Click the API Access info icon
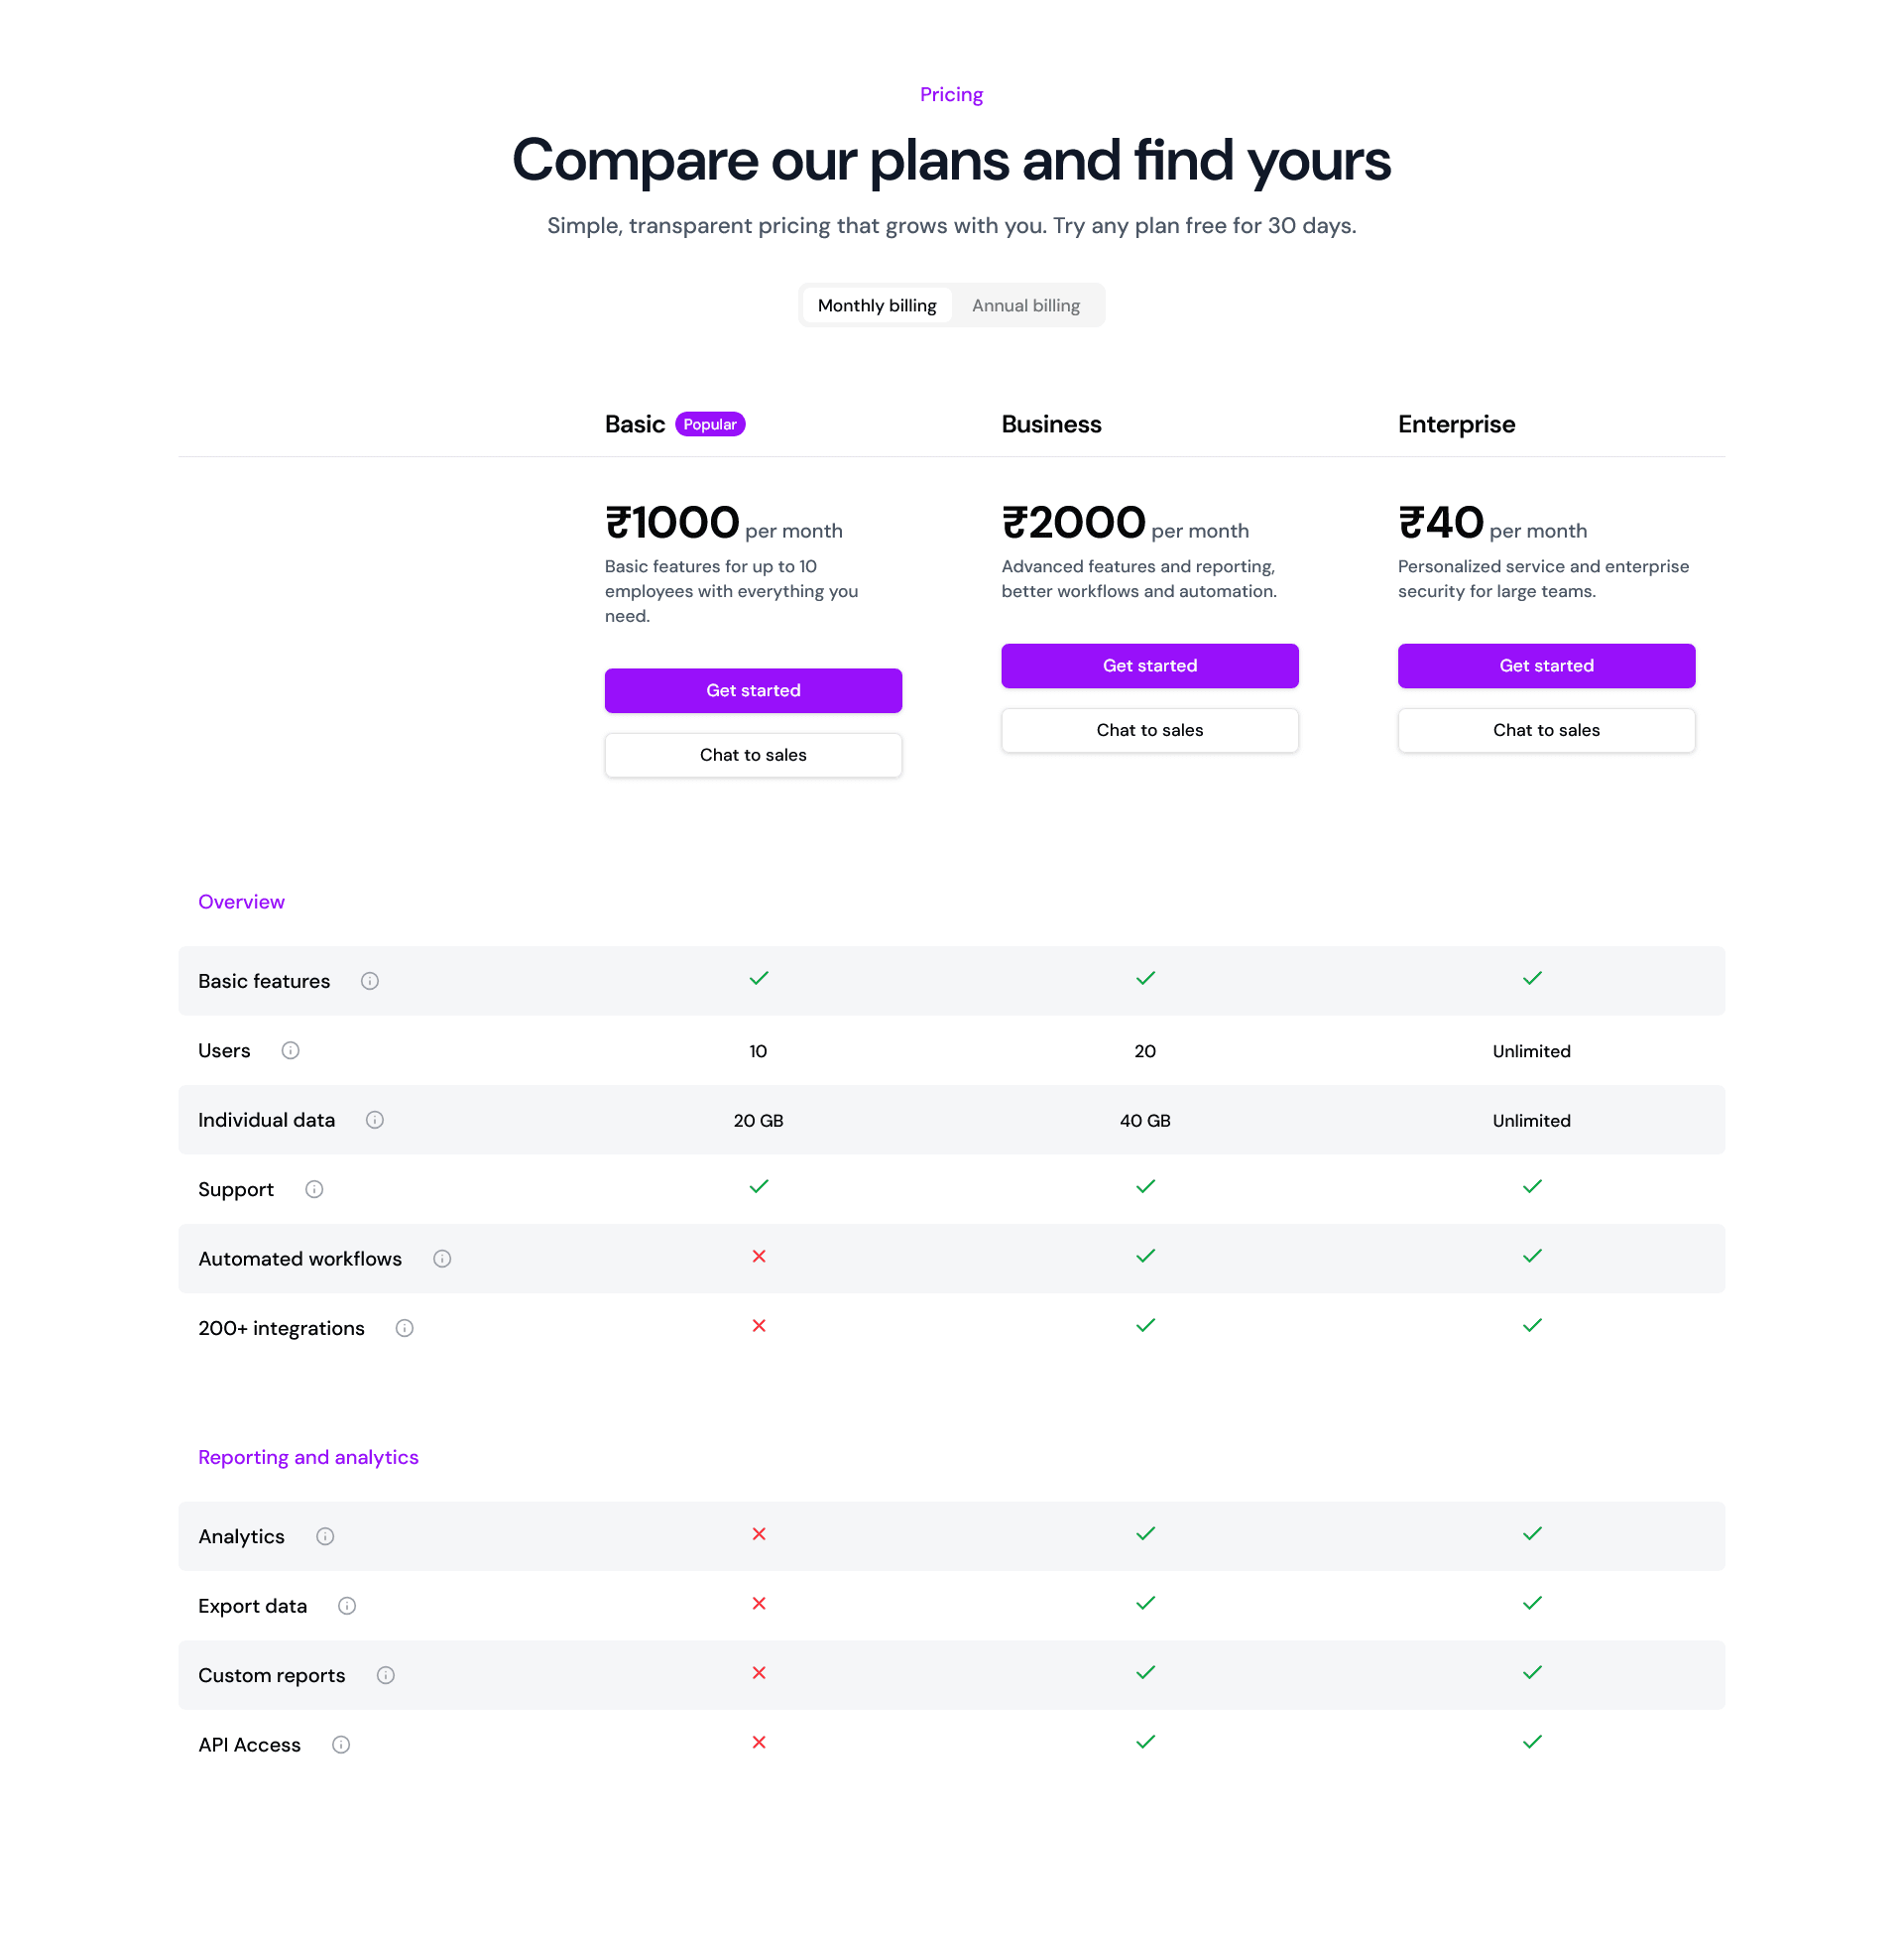 click(x=341, y=1745)
